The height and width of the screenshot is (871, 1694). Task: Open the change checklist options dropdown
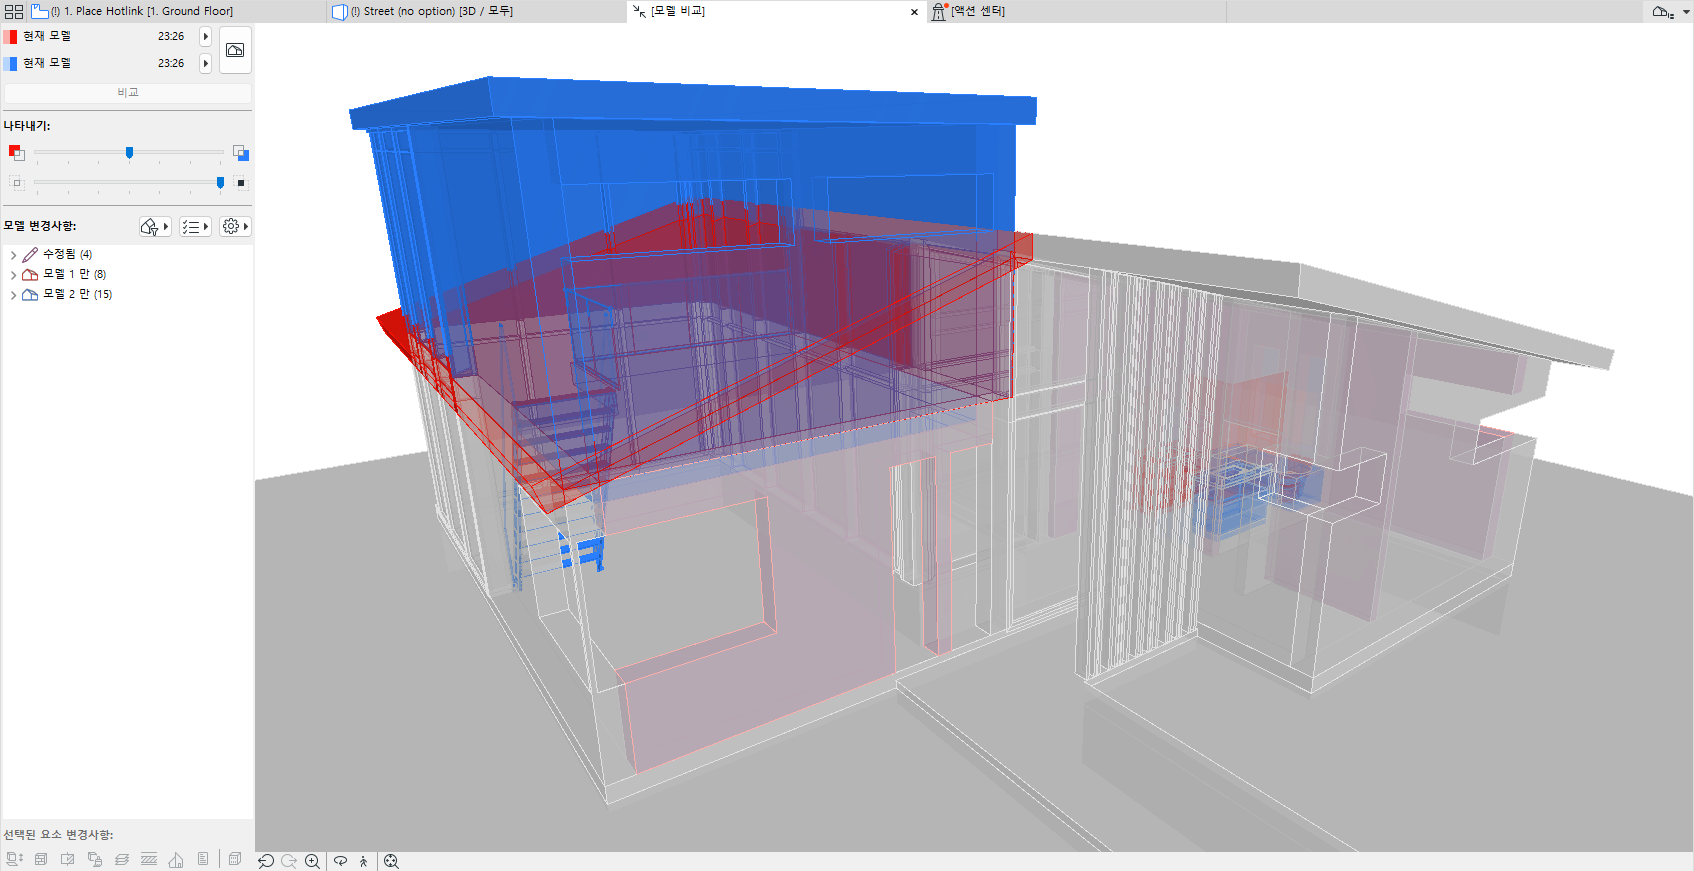coord(195,227)
